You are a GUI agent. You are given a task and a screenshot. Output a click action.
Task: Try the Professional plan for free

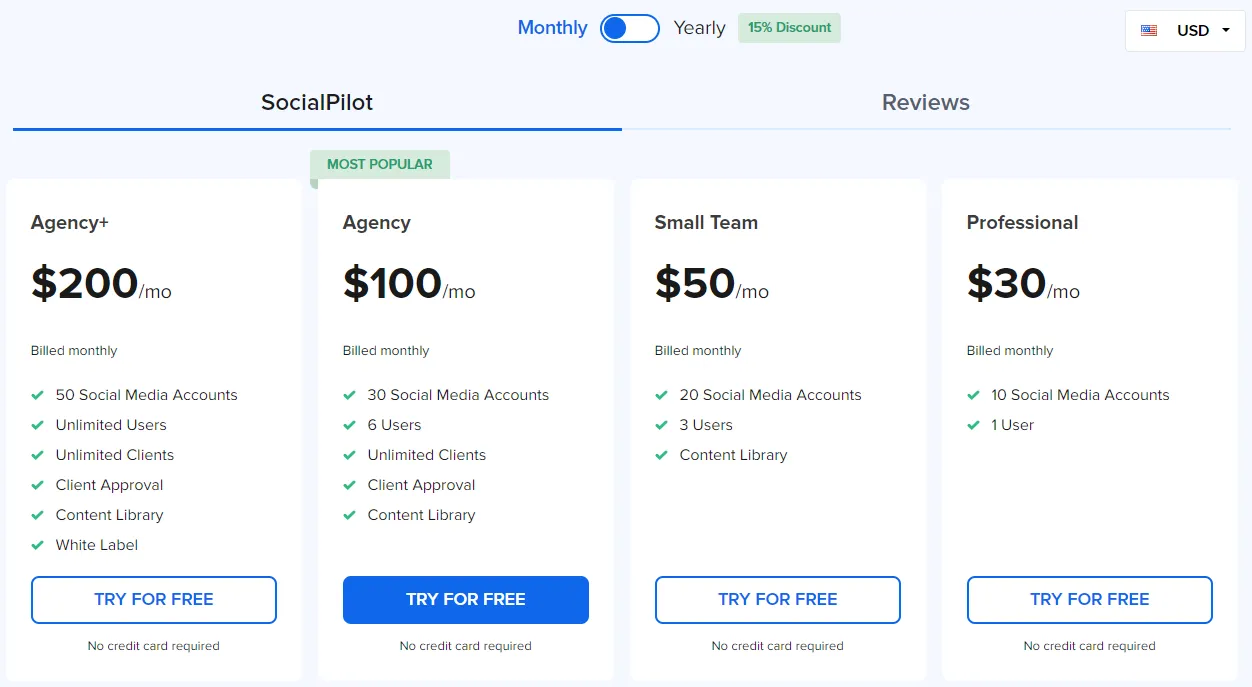[1089, 599]
